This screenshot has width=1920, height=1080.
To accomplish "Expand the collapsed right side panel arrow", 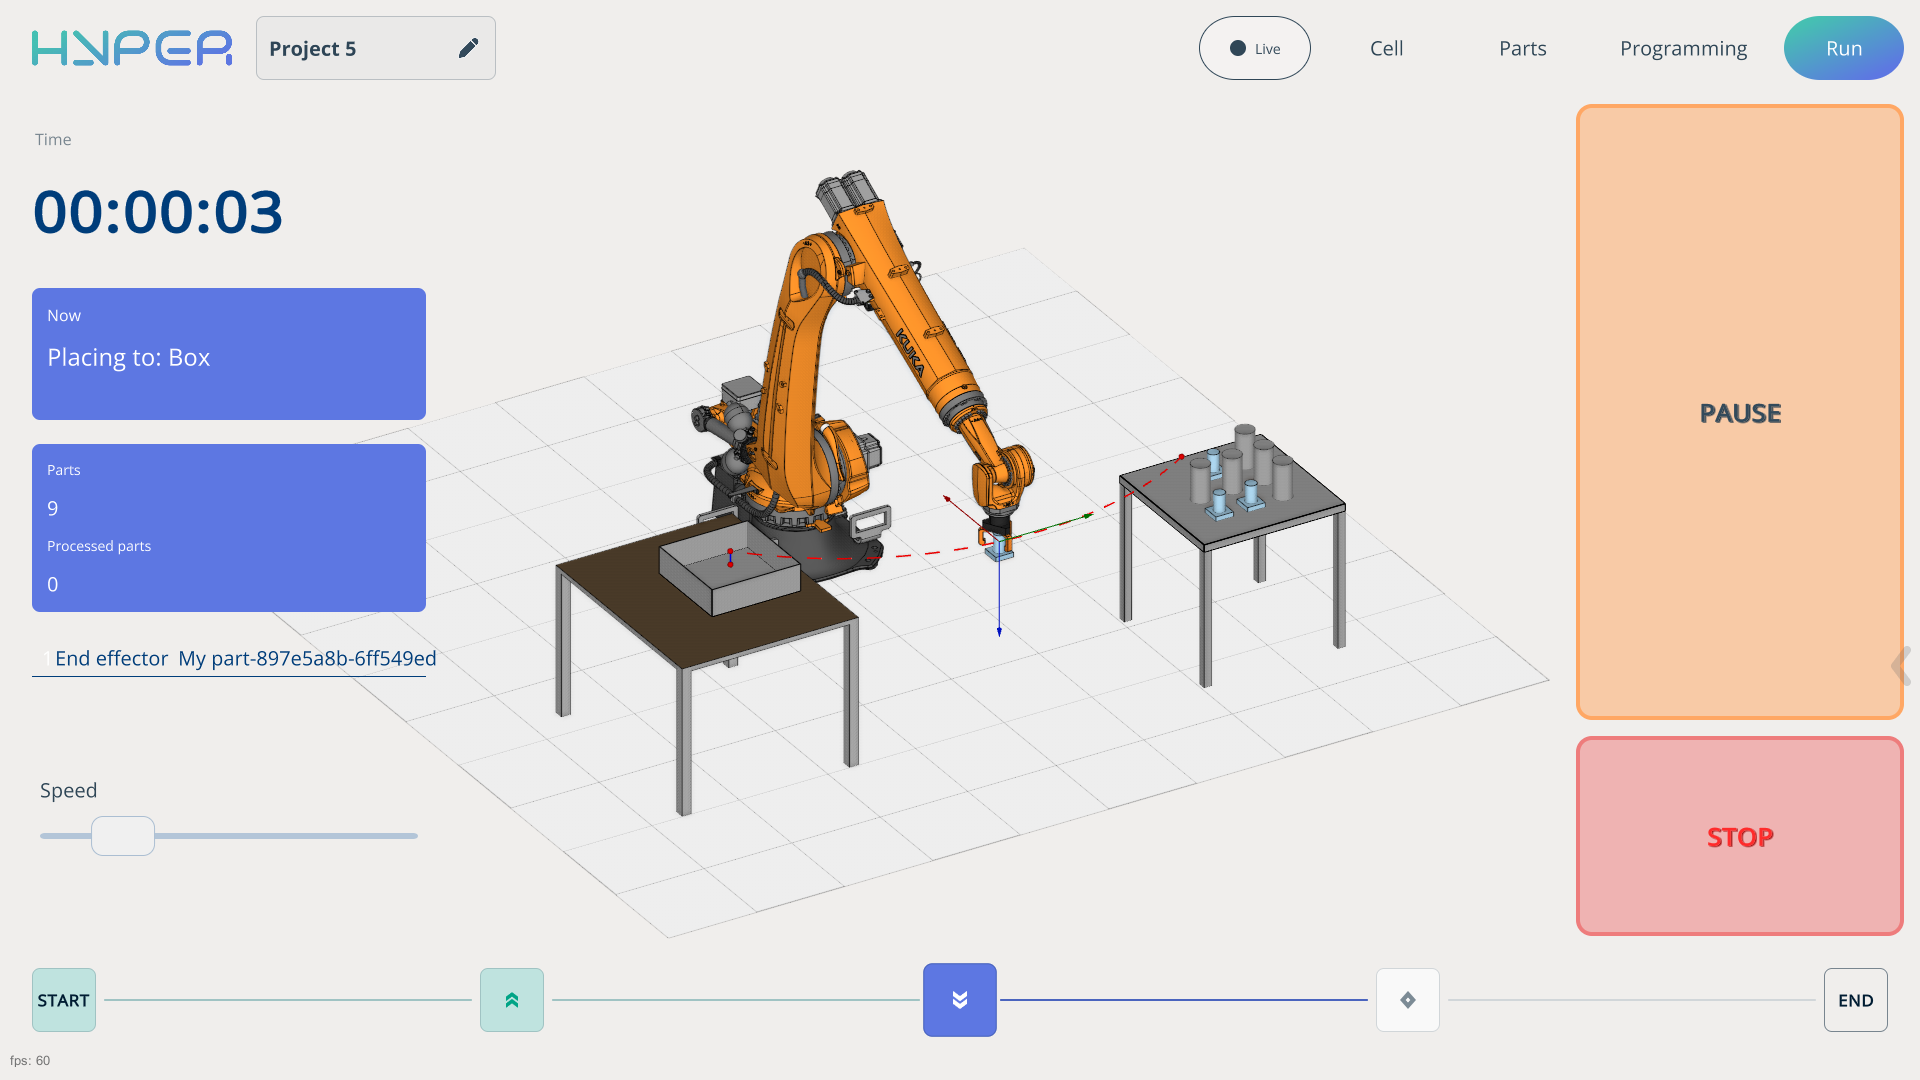I will pyautogui.click(x=1900, y=665).
